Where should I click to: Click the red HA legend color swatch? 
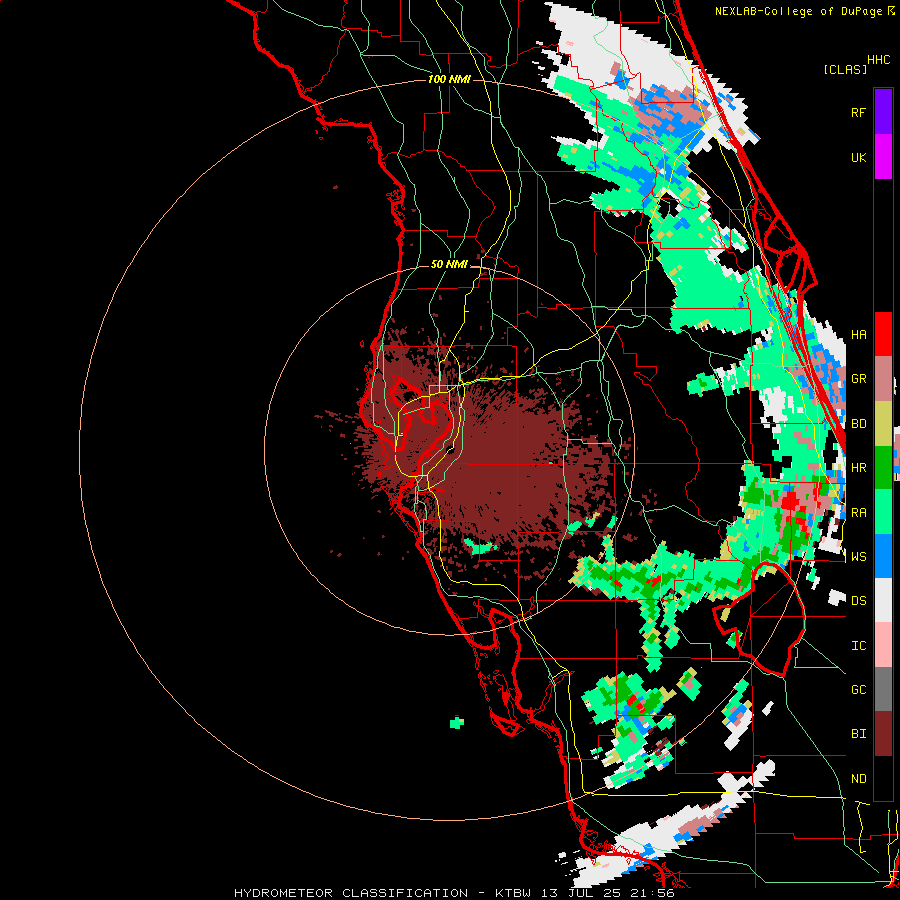883,334
